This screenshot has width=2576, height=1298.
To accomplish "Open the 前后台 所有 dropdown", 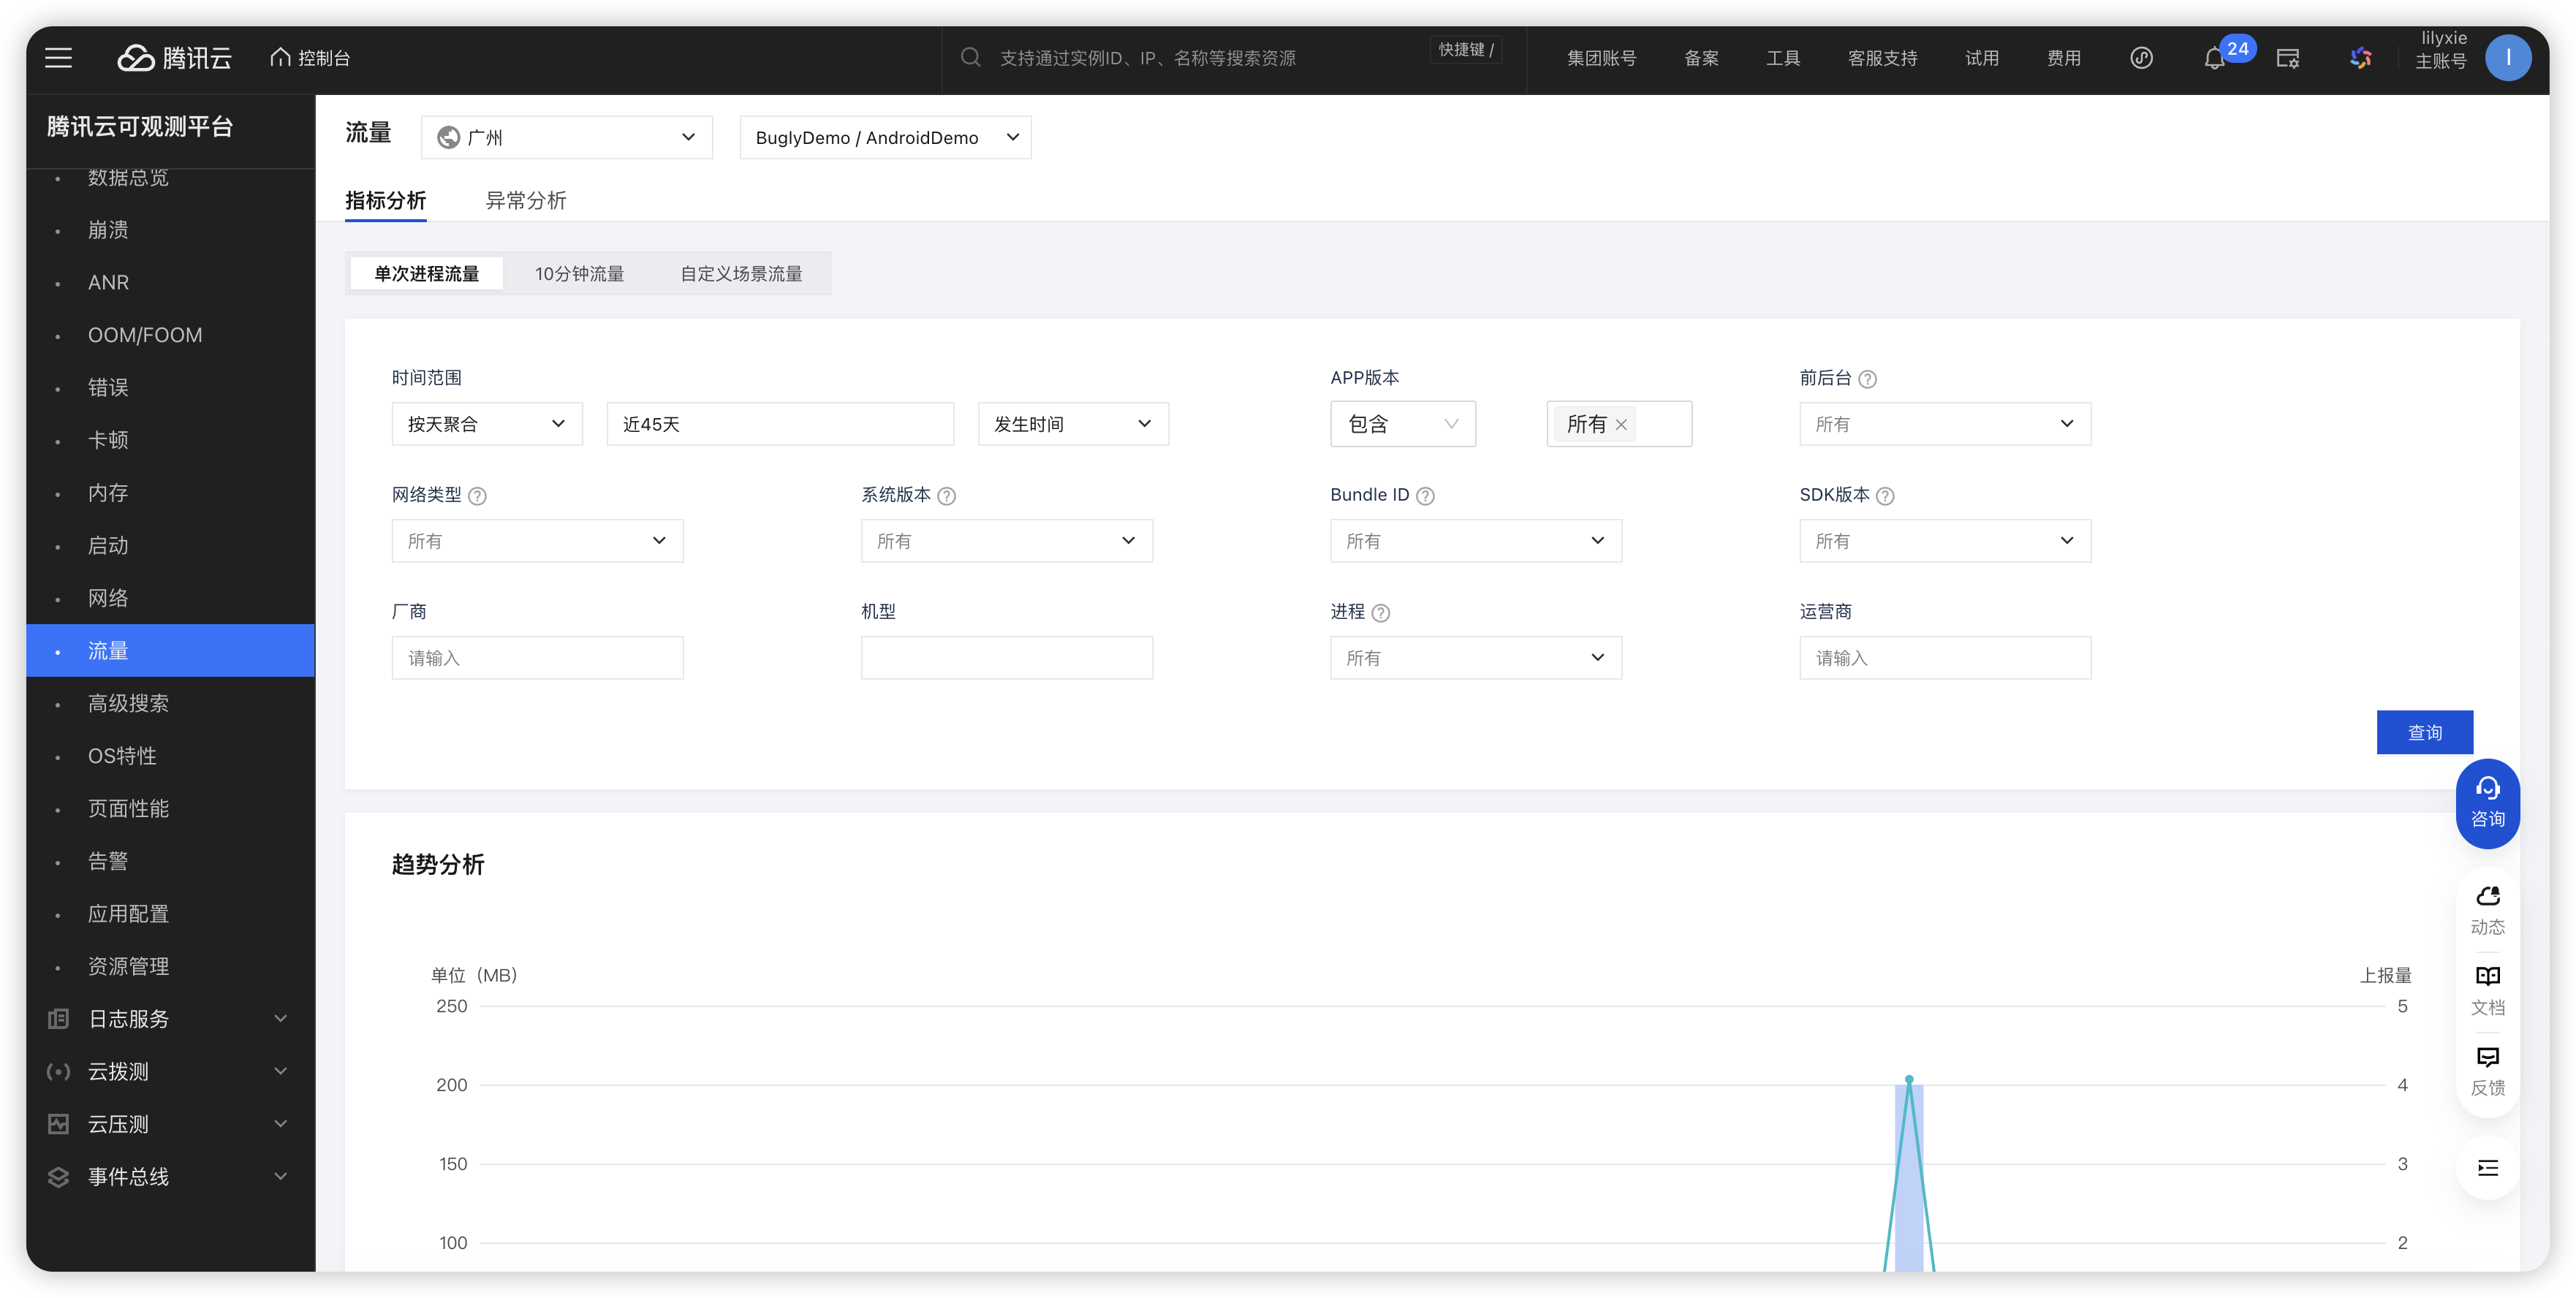I will (x=1945, y=424).
